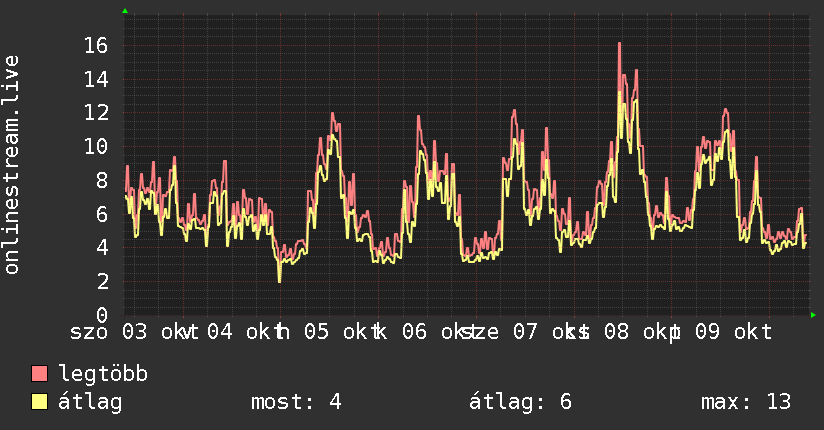The width and height of the screenshot is (824, 430).
Task: Click the átlag legend label beside the yellow swatch
Action: (x=90, y=402)
